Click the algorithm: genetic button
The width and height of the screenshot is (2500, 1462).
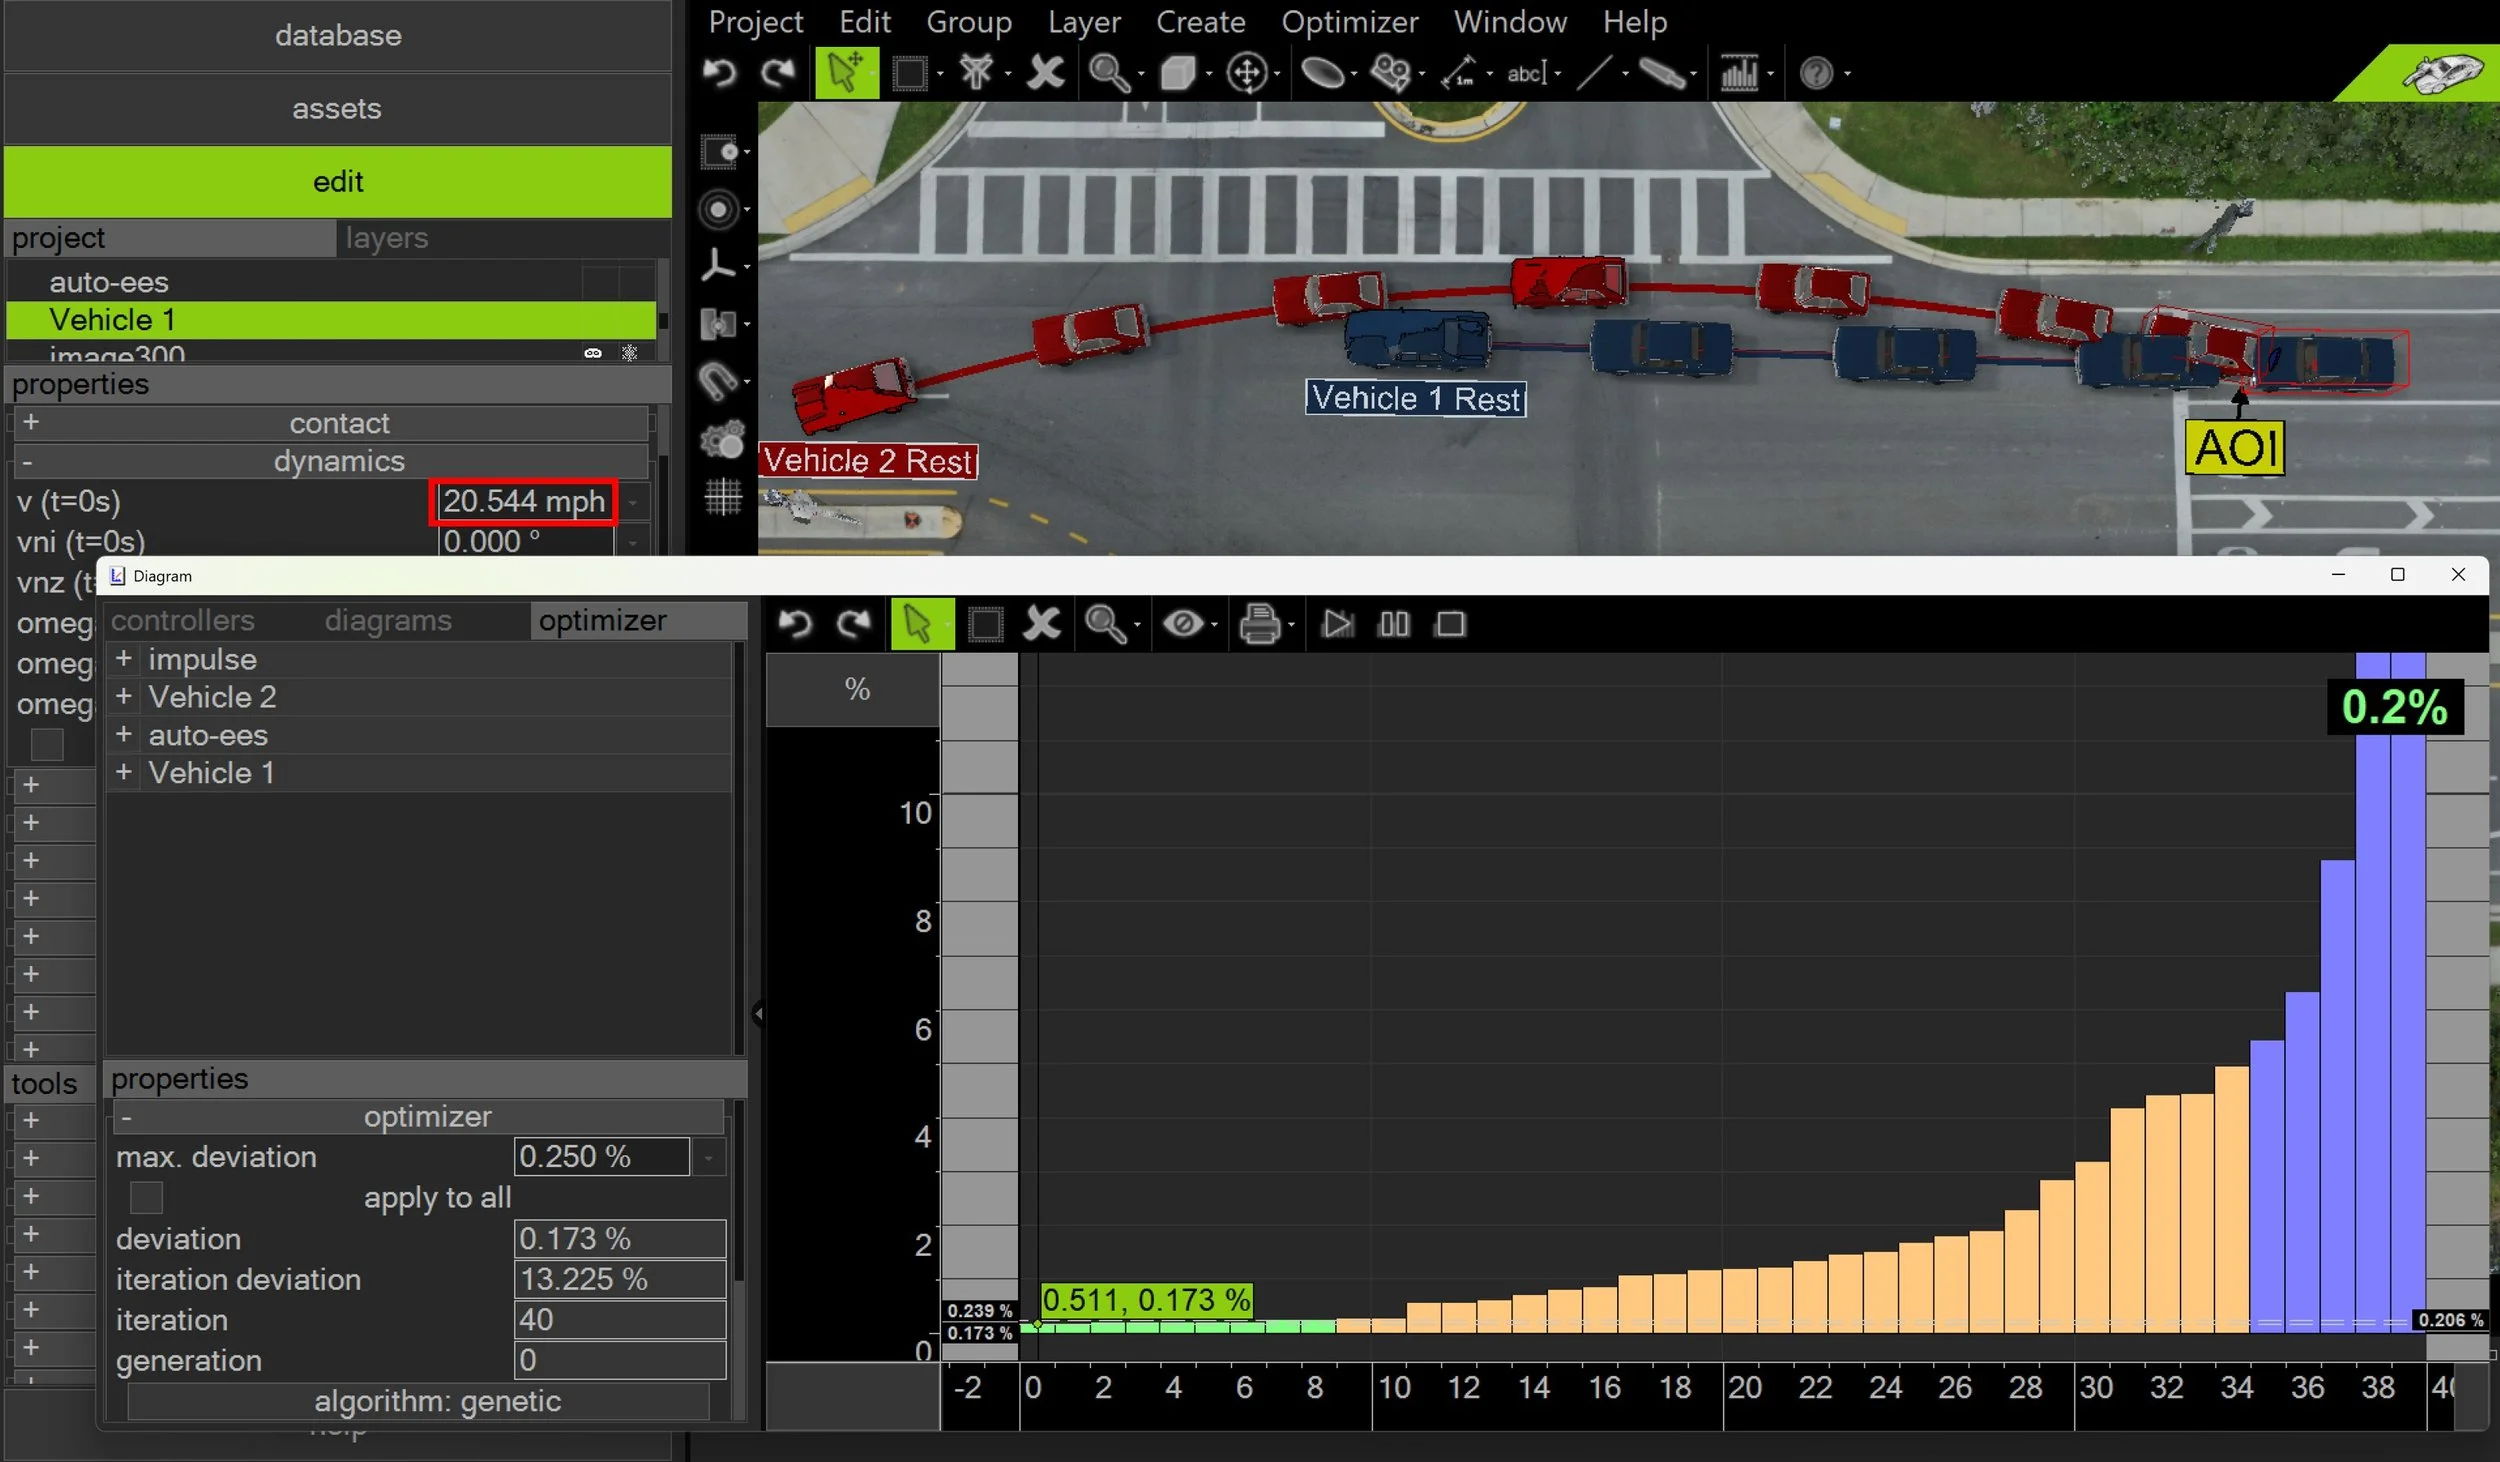tap(437, 1401)
